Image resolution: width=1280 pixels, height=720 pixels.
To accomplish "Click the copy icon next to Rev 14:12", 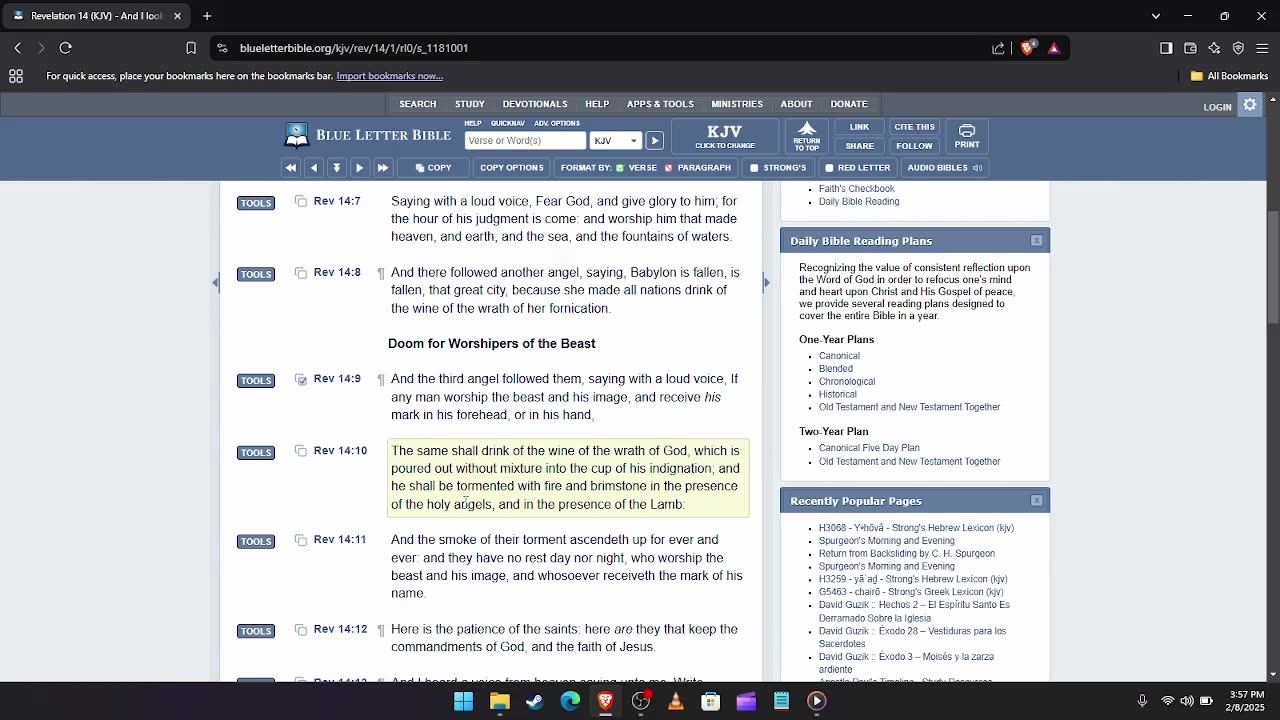I will pyautogui.click(x=301, y=630).
